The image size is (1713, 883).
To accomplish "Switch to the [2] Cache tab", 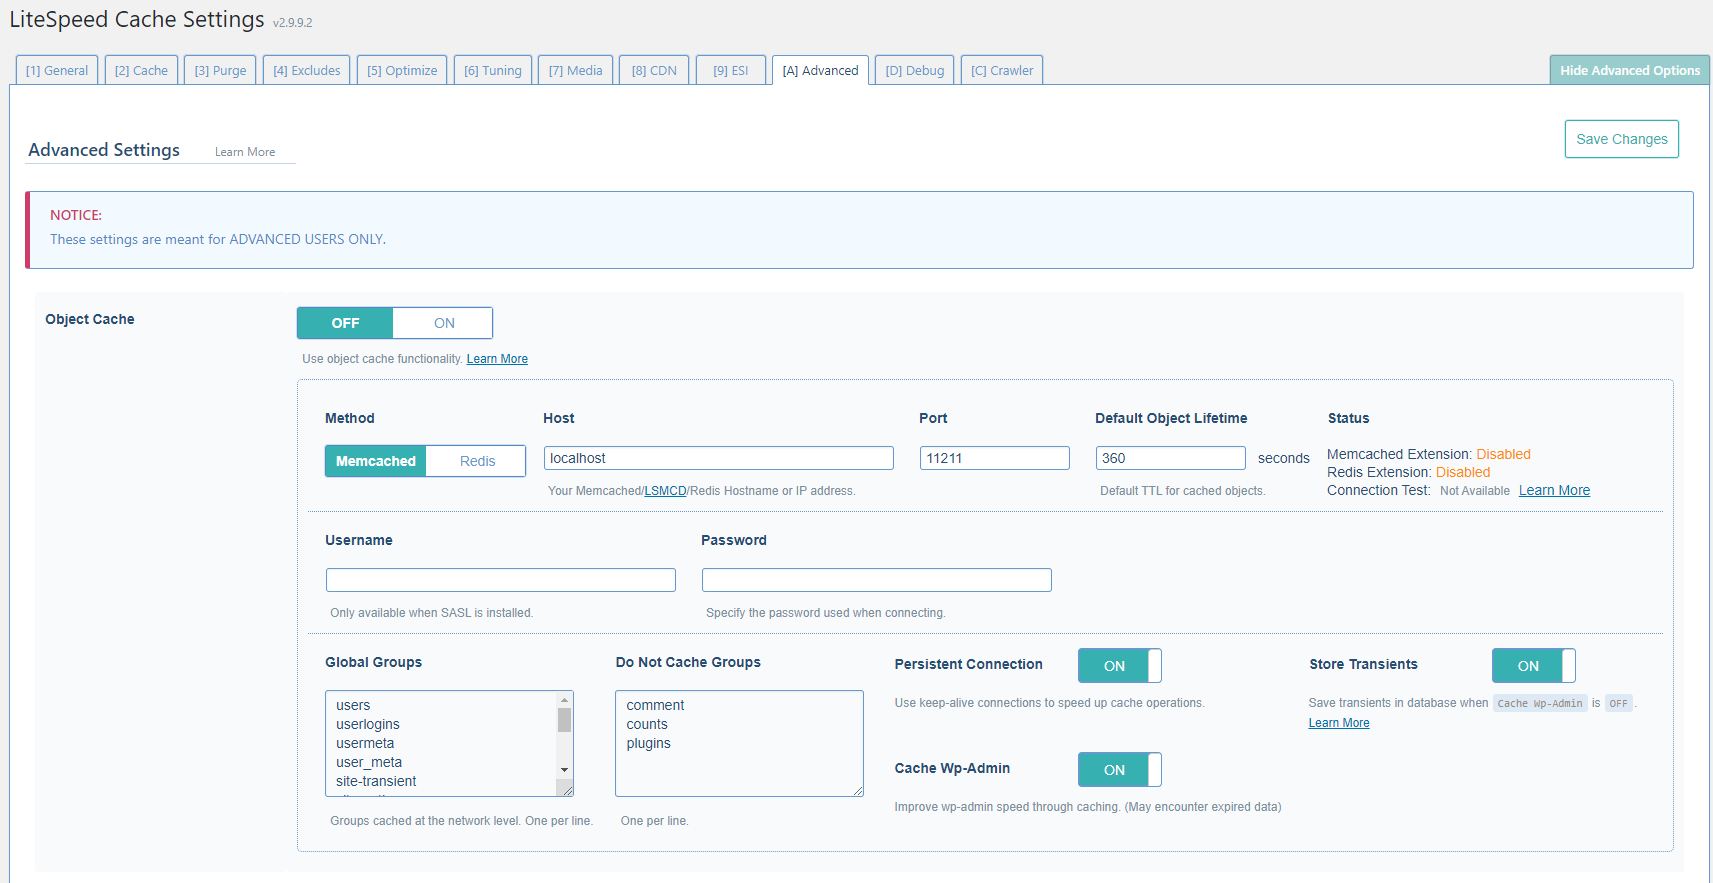I will point(141,70).
